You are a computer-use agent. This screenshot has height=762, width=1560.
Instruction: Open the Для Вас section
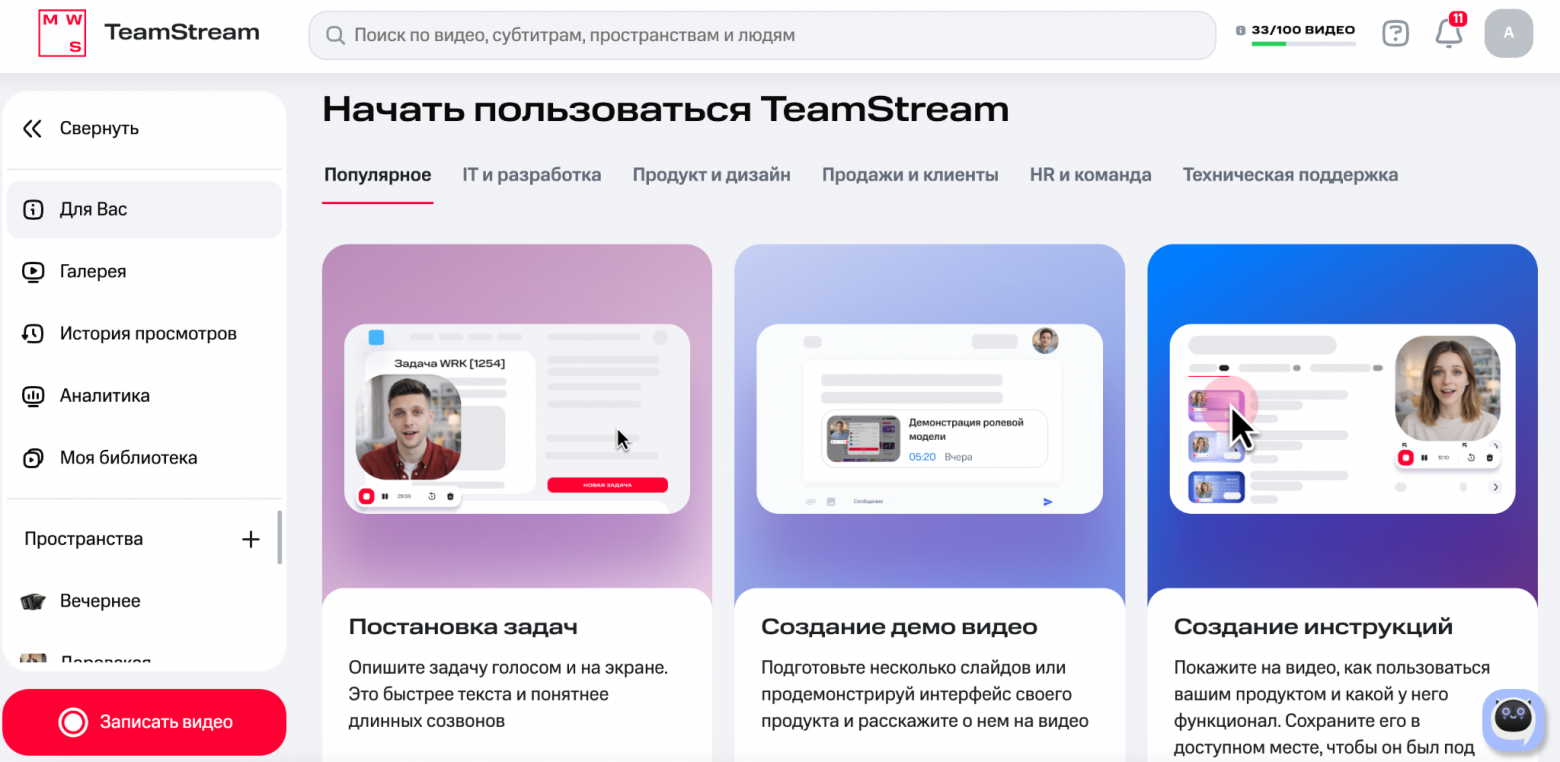144,210
